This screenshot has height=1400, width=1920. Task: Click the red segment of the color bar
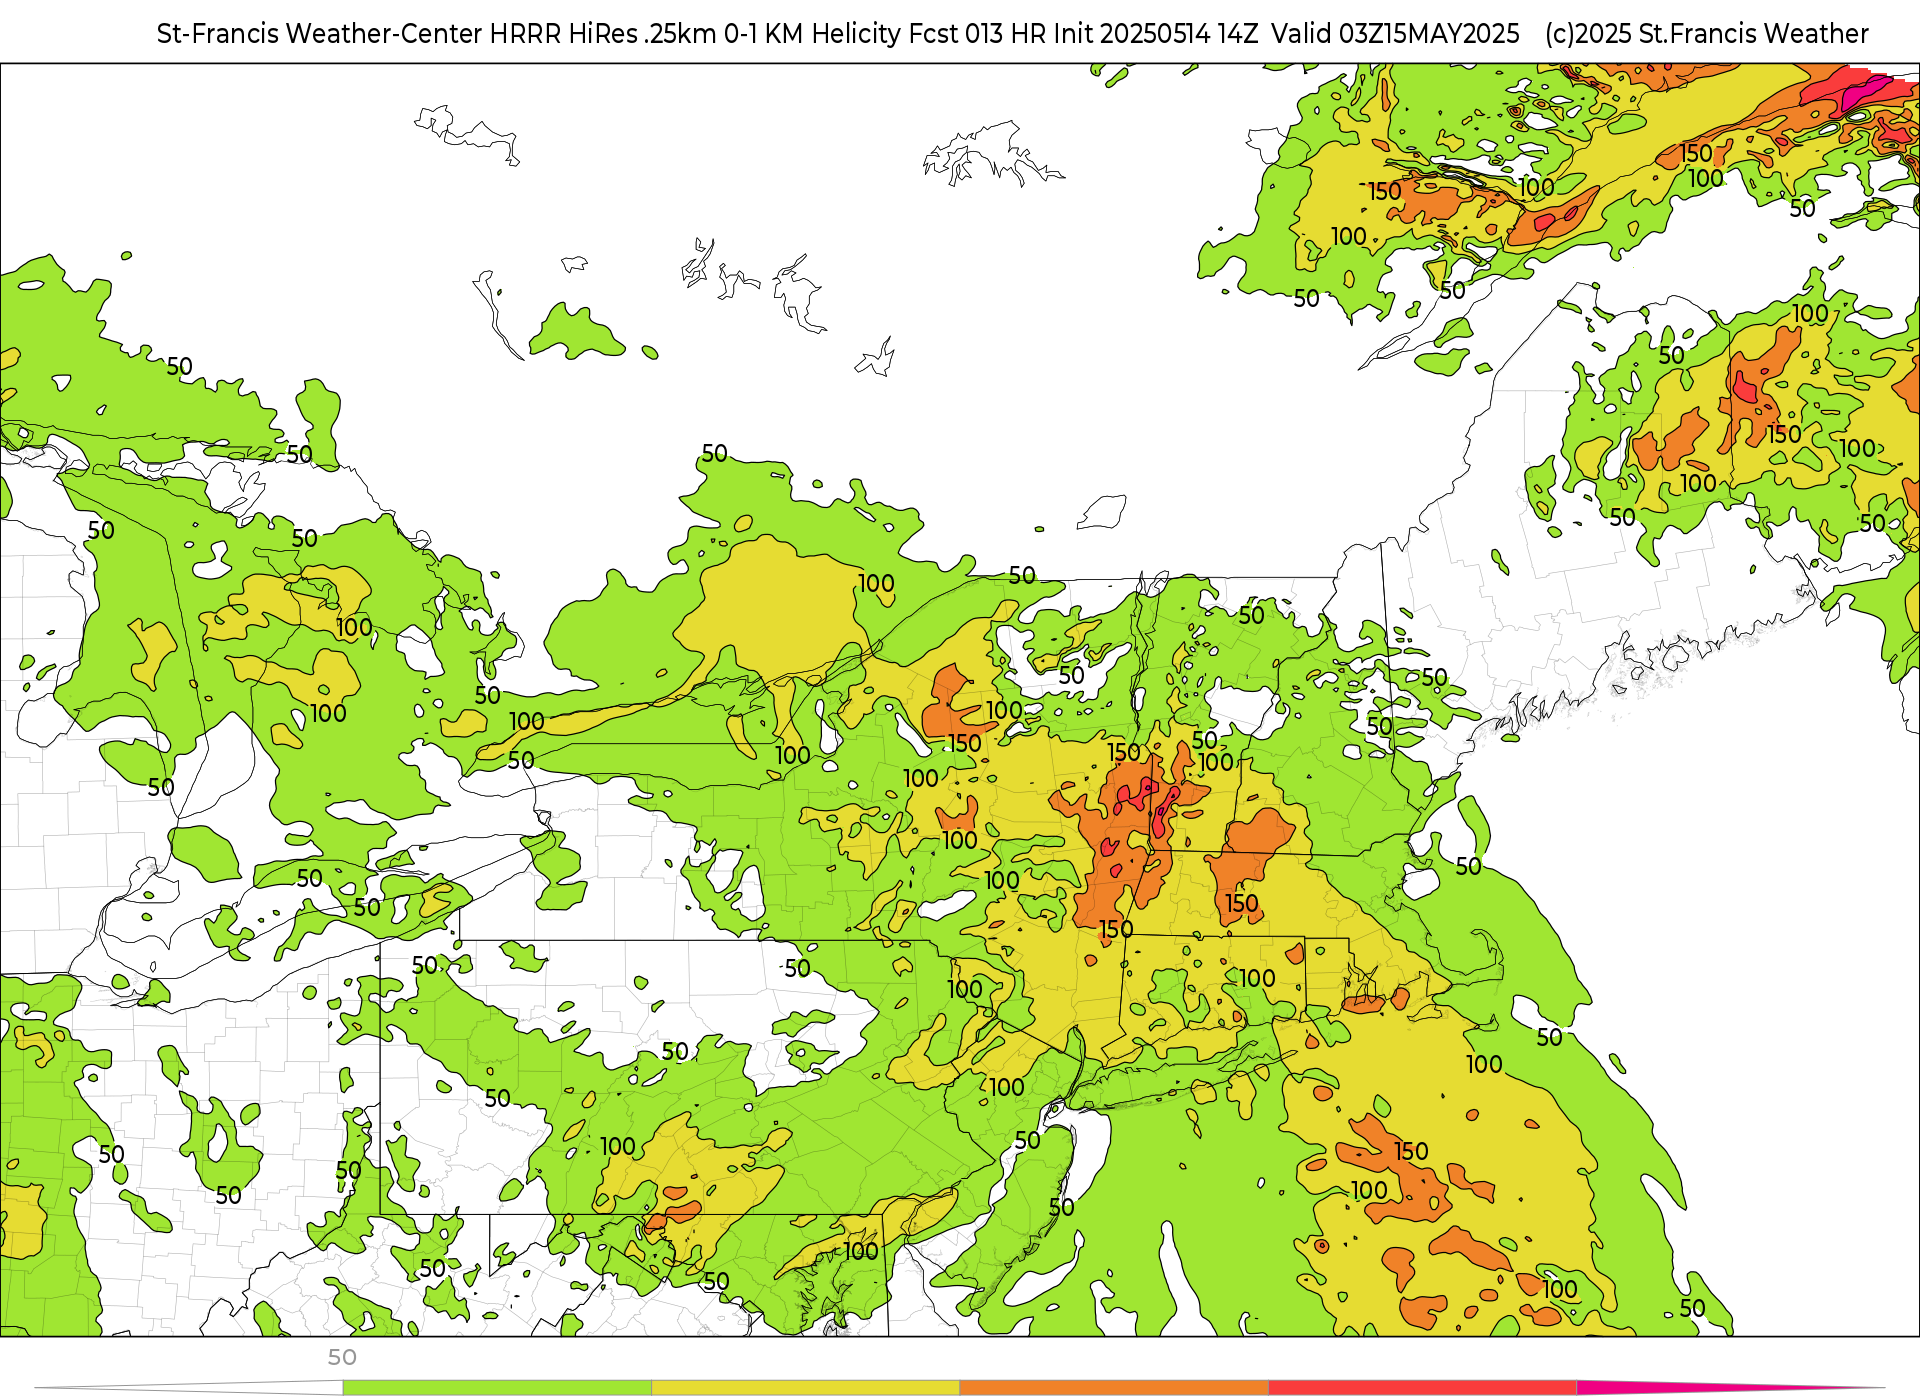pyautogui.click(x=1423, y=1388)
